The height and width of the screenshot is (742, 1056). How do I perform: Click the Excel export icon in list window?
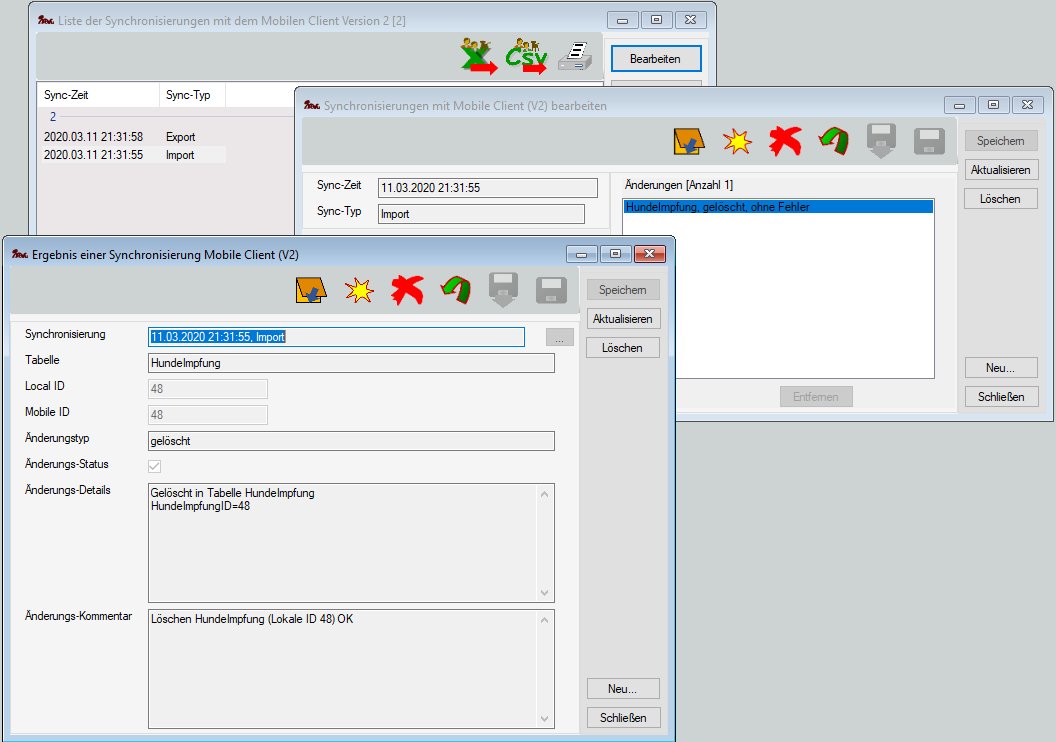477,57
